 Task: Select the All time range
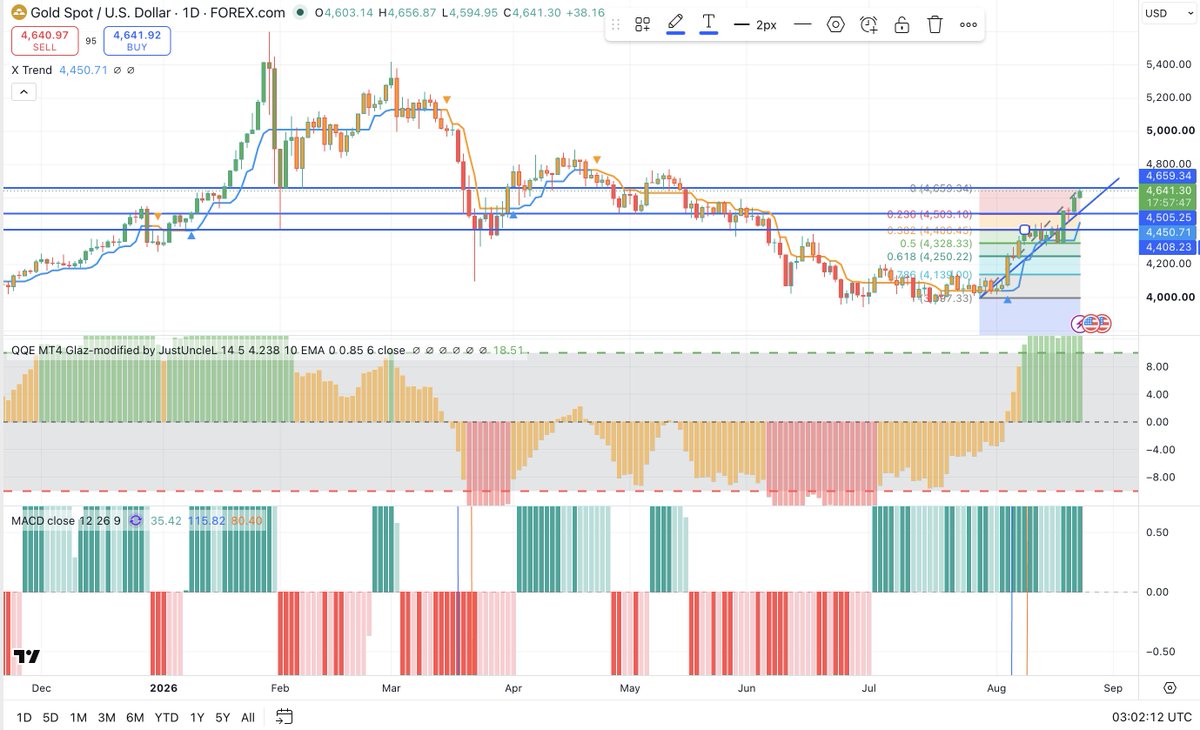click(248, 717)
